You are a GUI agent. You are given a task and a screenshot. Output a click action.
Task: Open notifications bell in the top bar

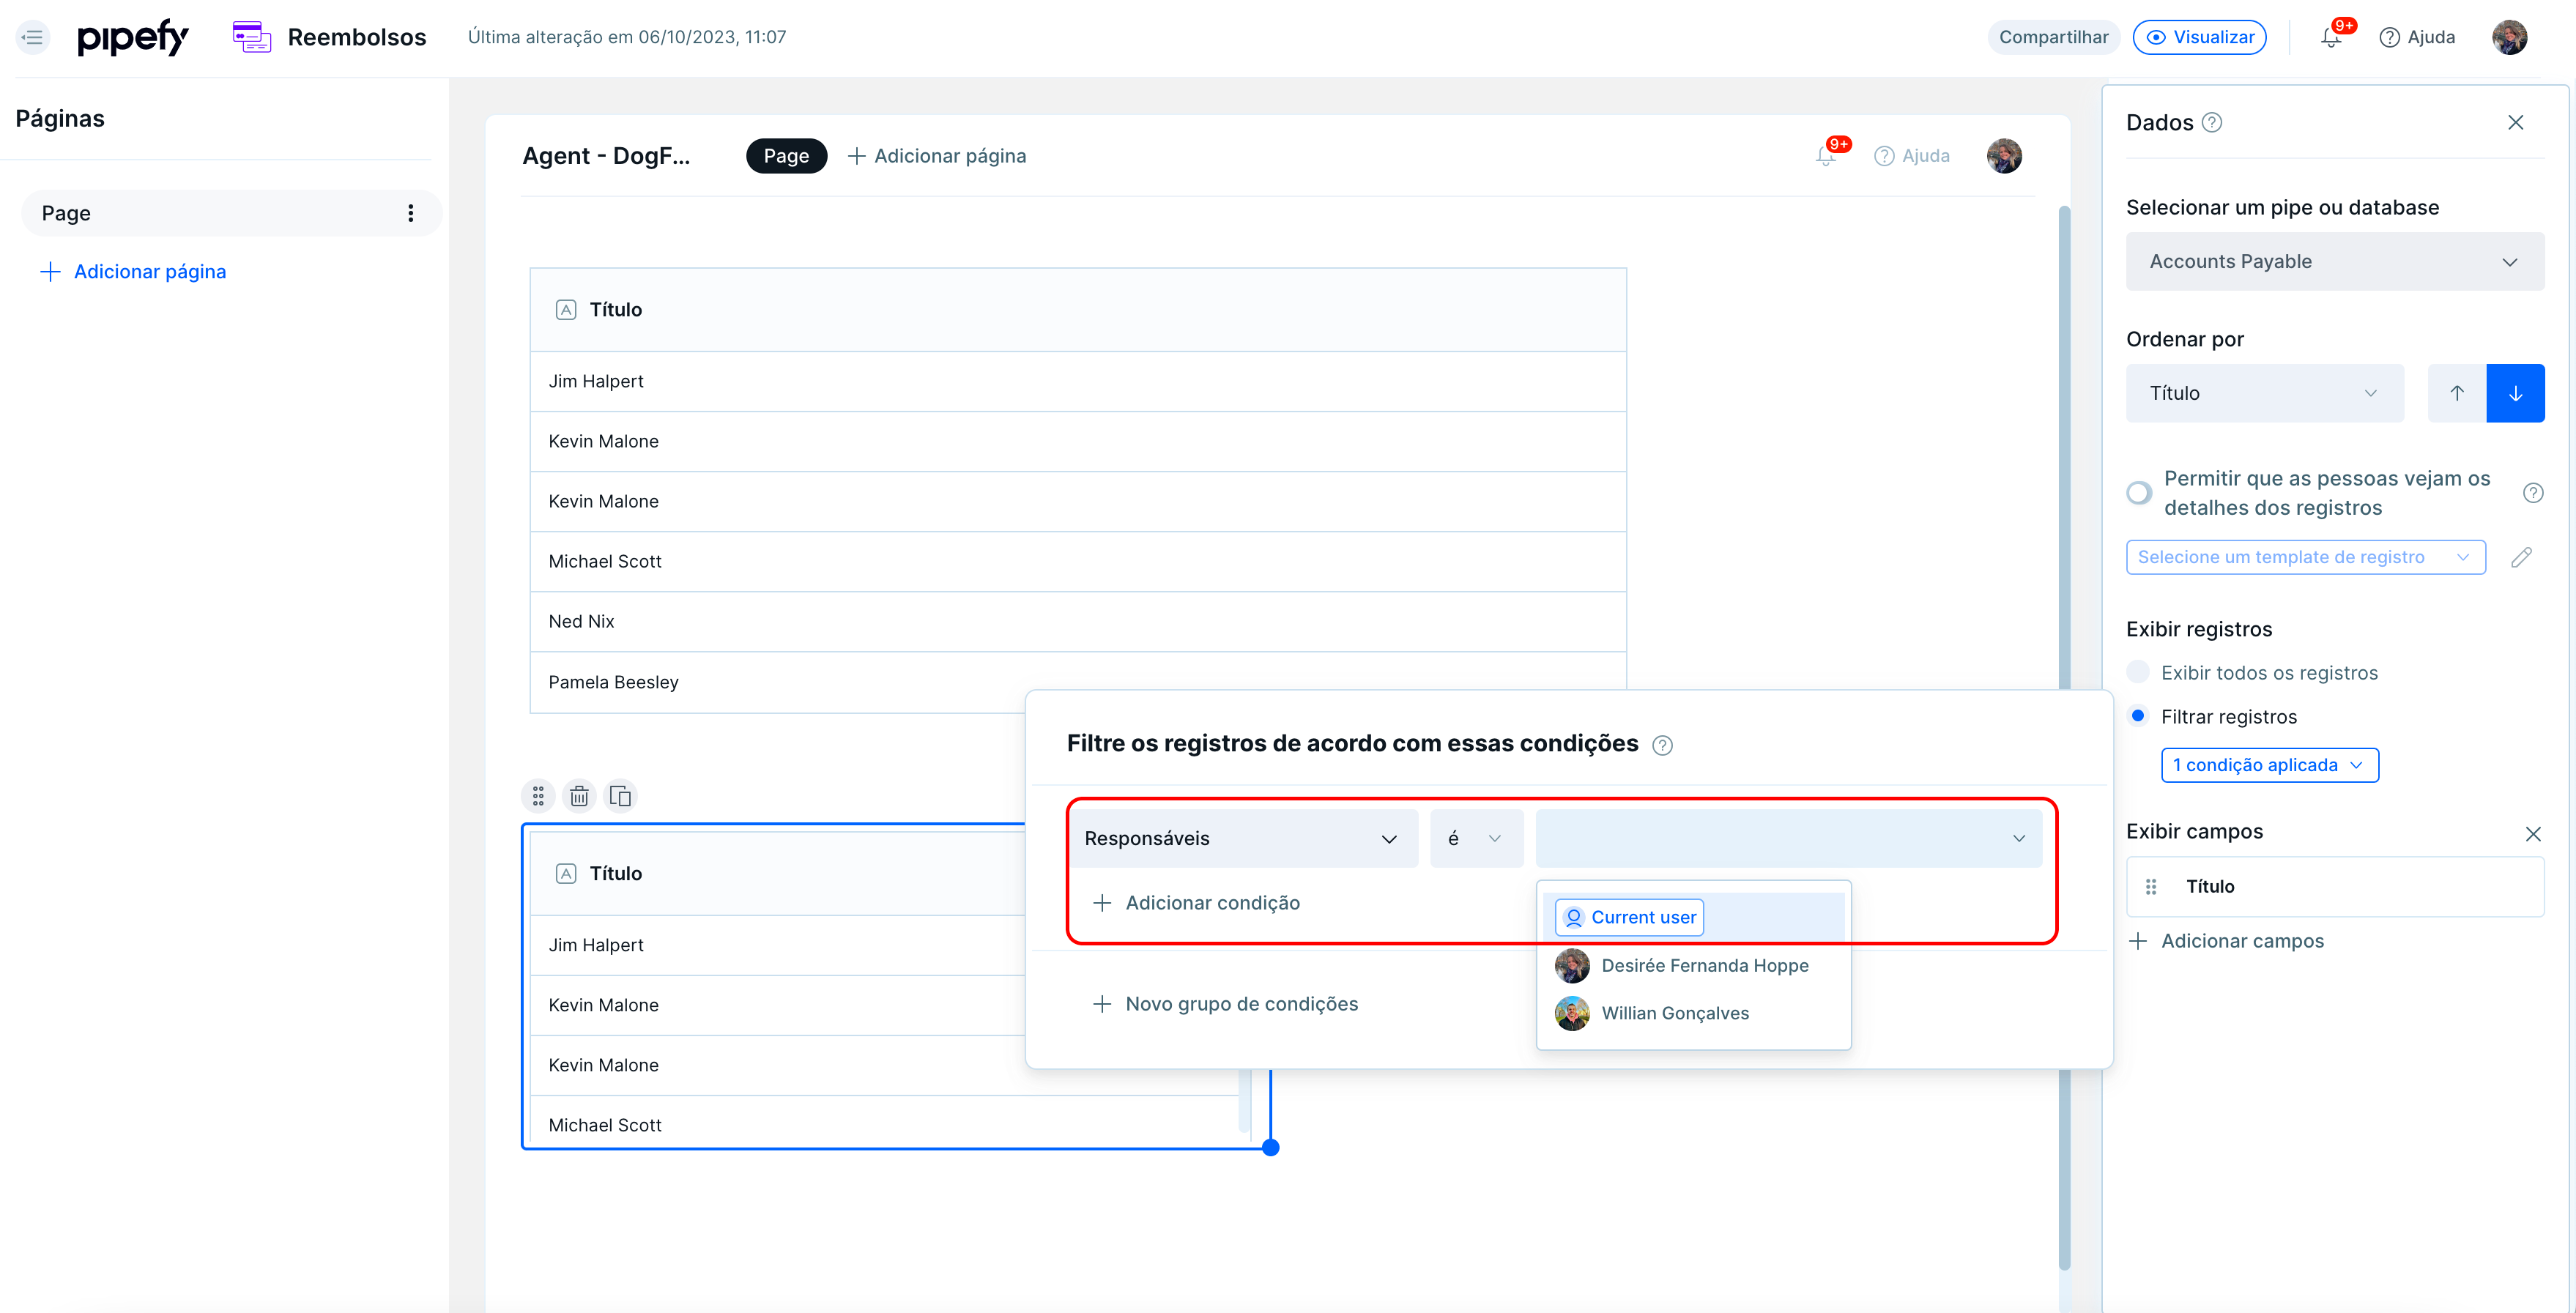[2331, 37]
